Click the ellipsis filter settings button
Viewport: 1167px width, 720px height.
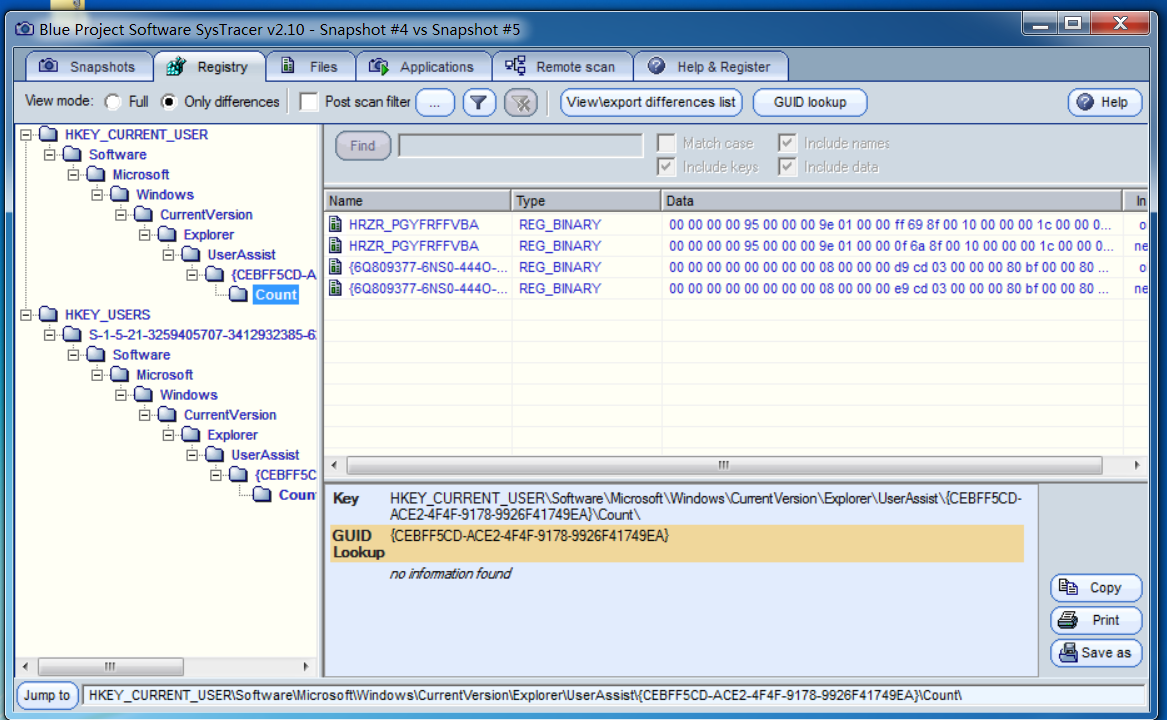[435, 102]
